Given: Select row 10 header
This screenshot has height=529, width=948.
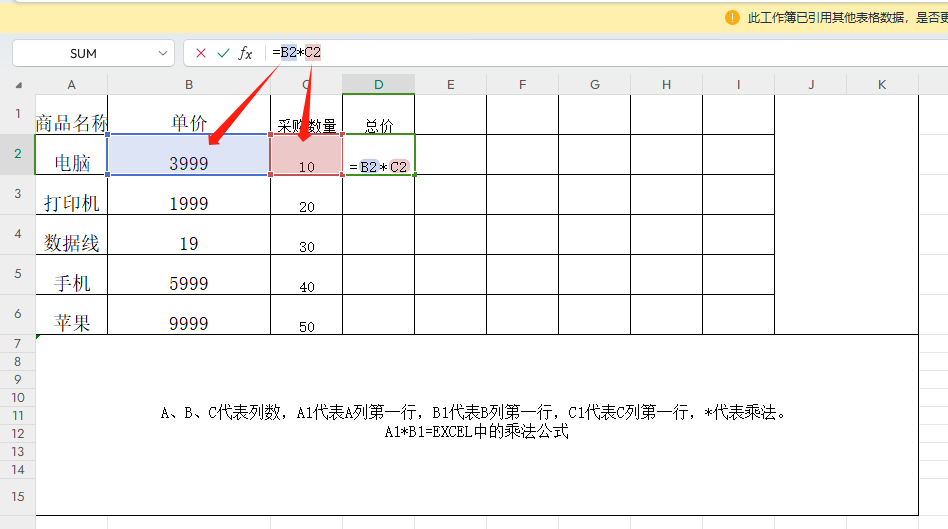Looking at the screenshot, I should coord(18,397).
